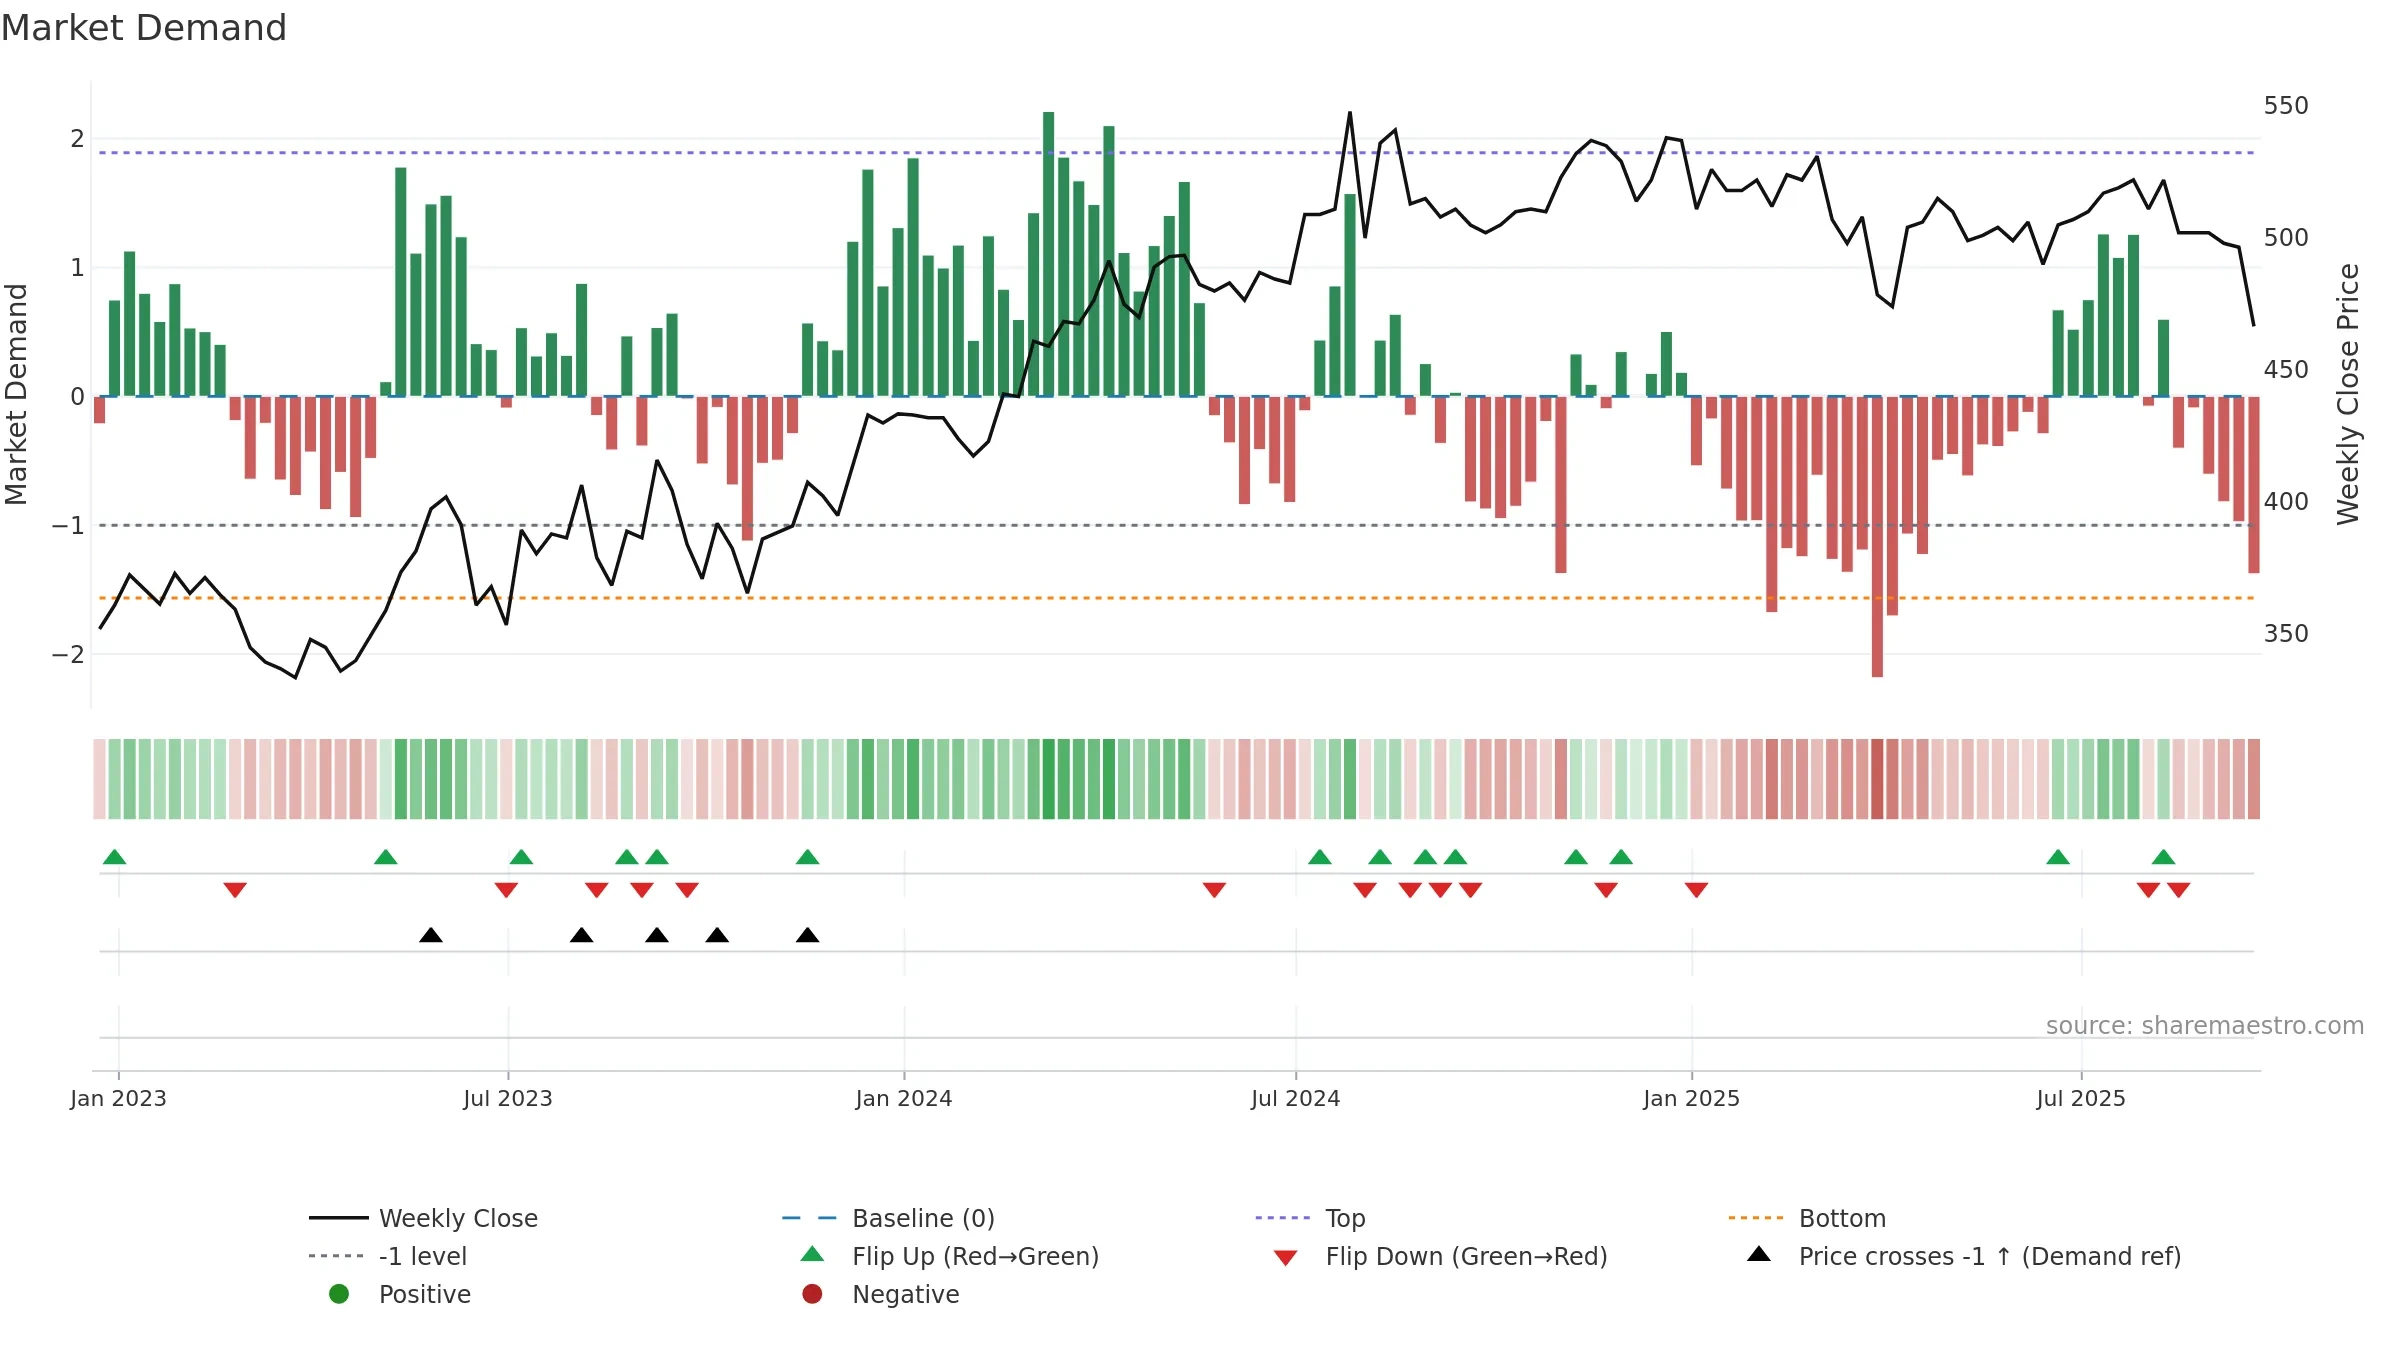Click the 500 price axis tick label

coord(2286,237)
